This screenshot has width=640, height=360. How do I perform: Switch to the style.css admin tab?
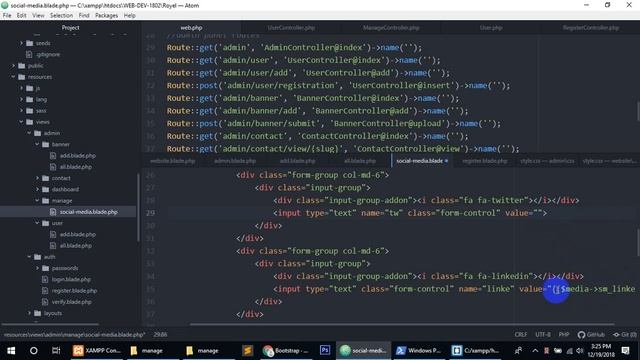pos(547,161)
